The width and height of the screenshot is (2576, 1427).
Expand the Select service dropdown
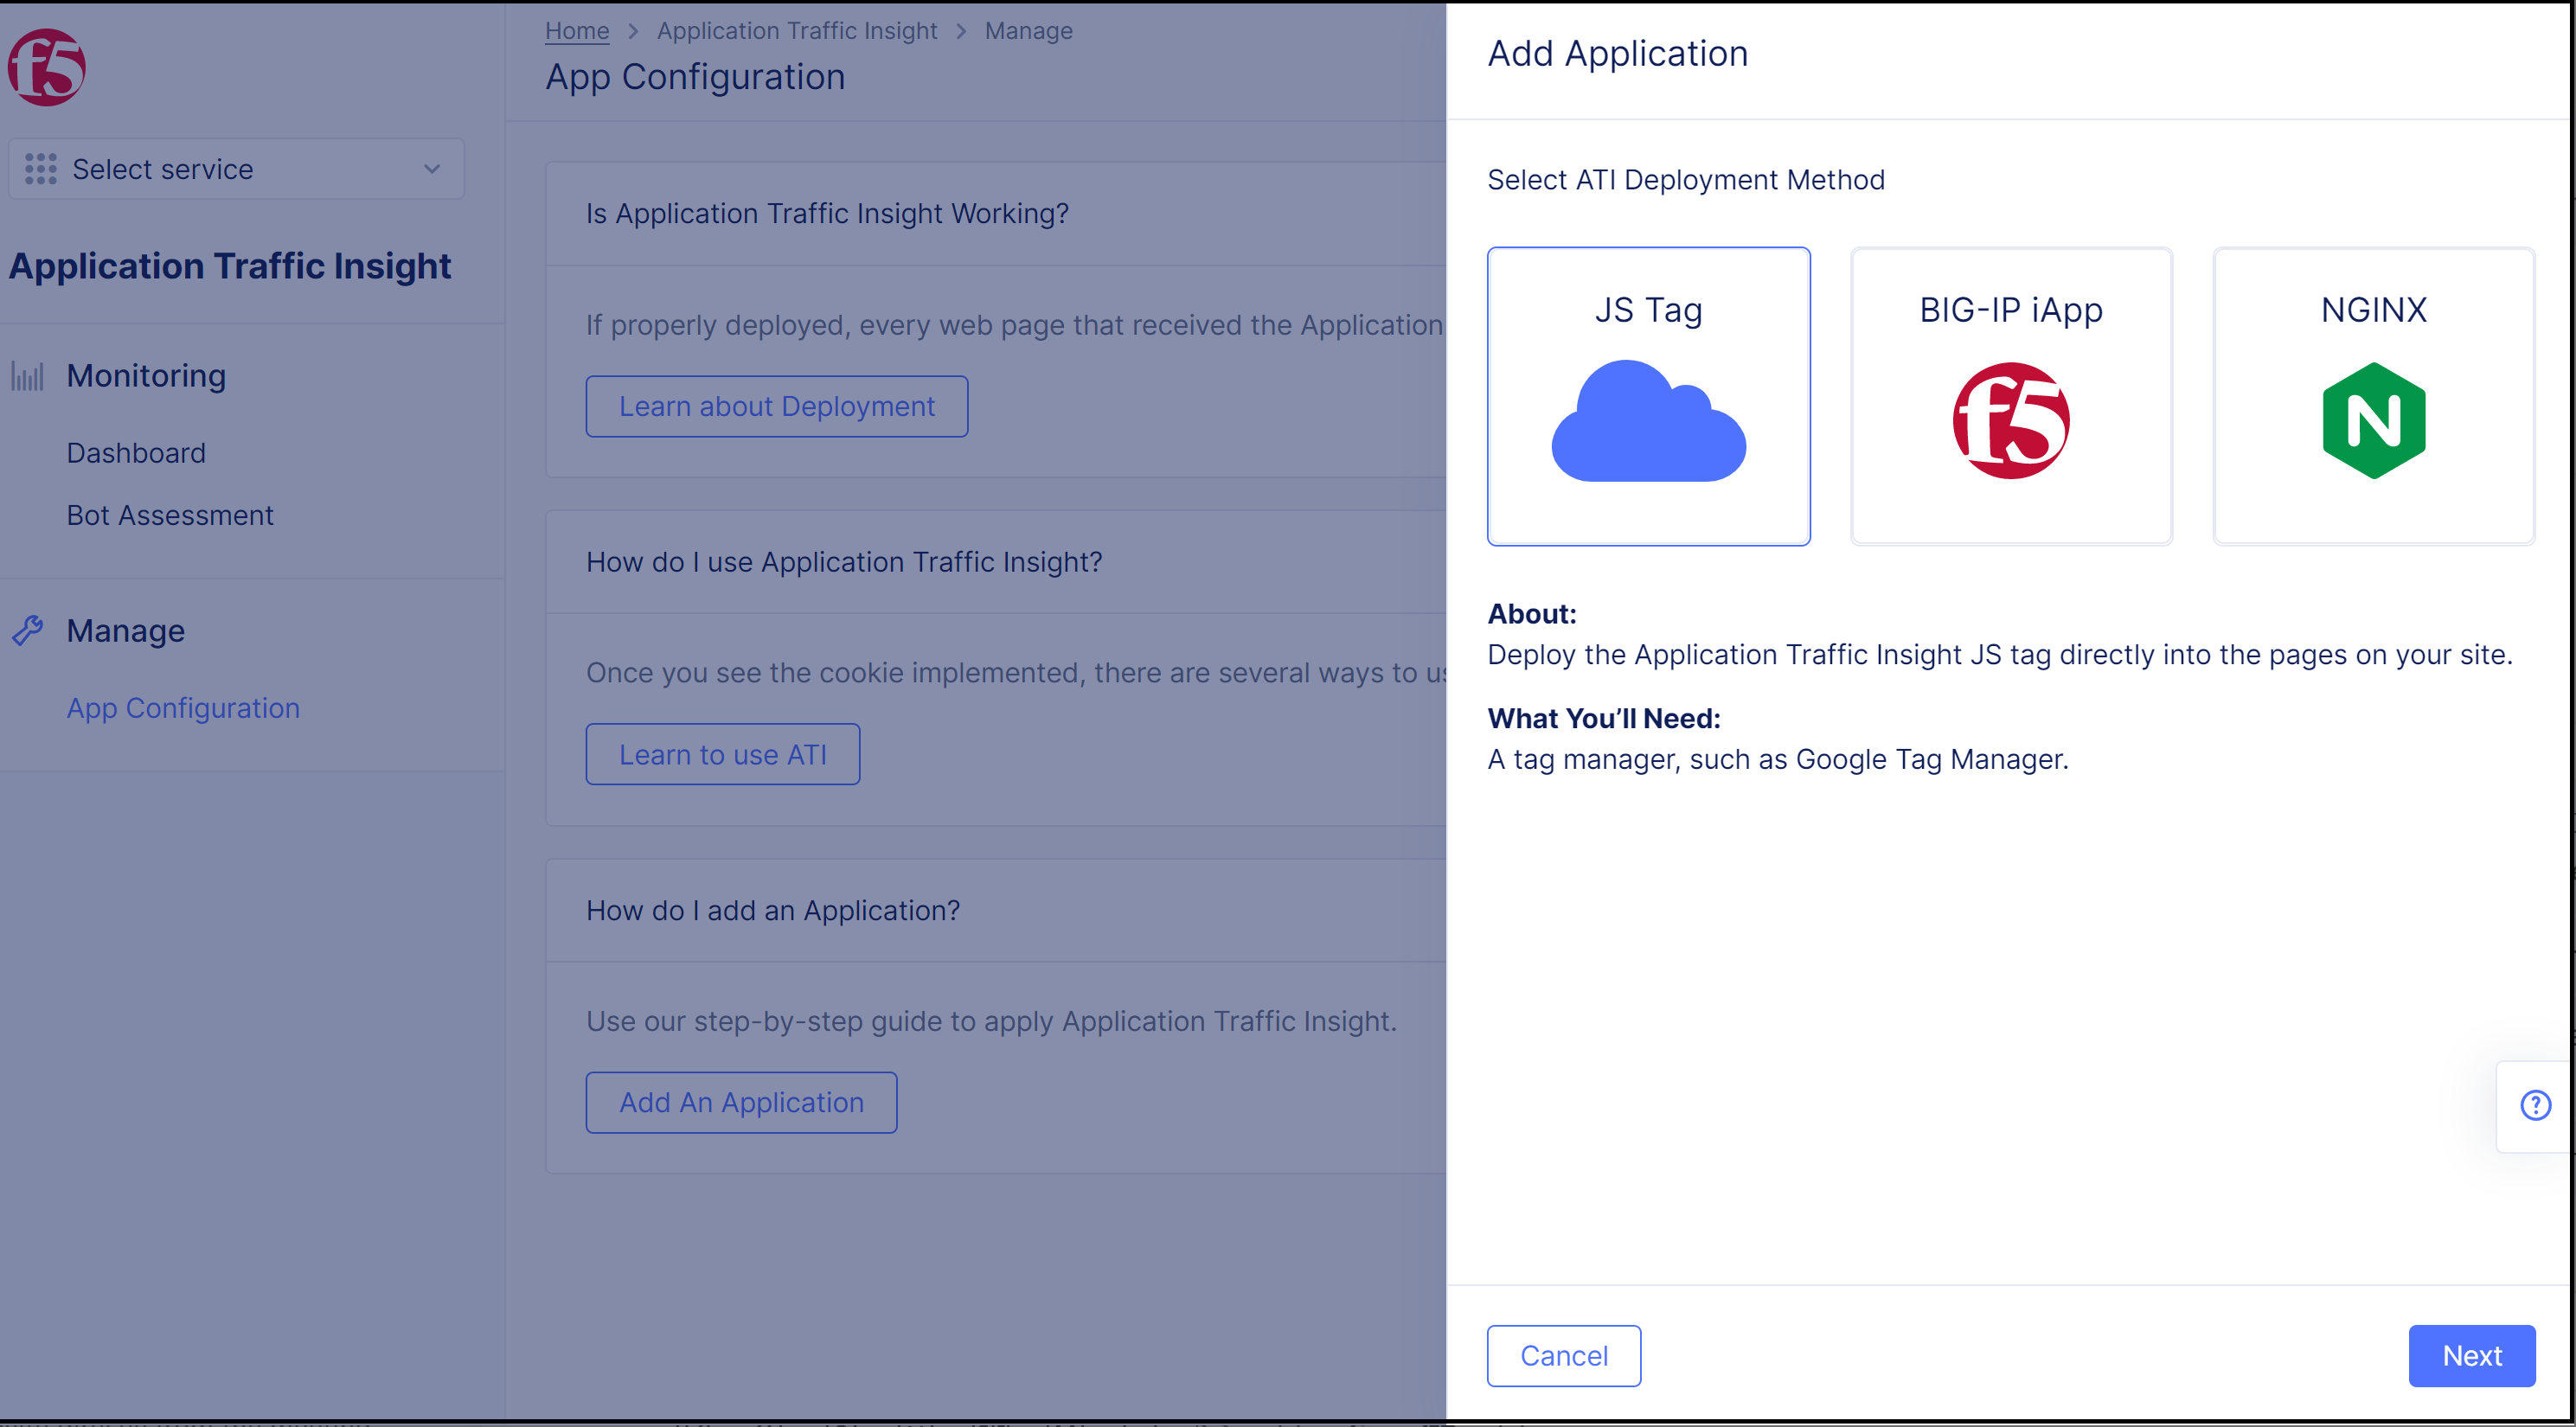point(236,169)
